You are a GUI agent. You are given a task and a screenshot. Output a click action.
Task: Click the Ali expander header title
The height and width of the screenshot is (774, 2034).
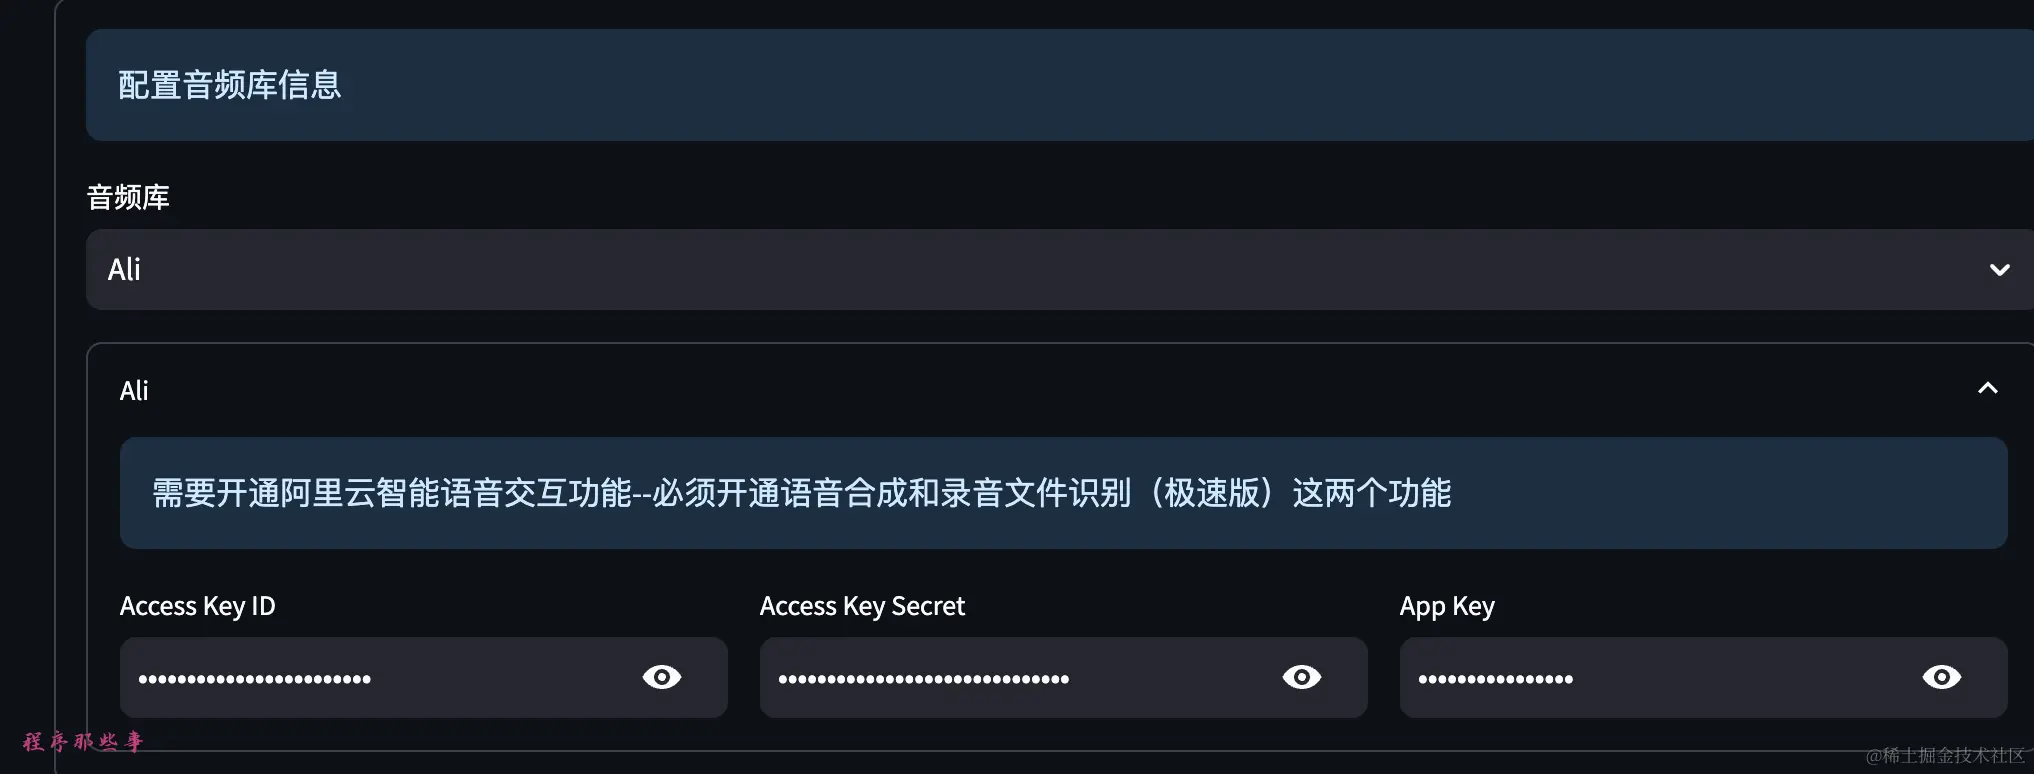pyautogui.click(x=134, y=390)
